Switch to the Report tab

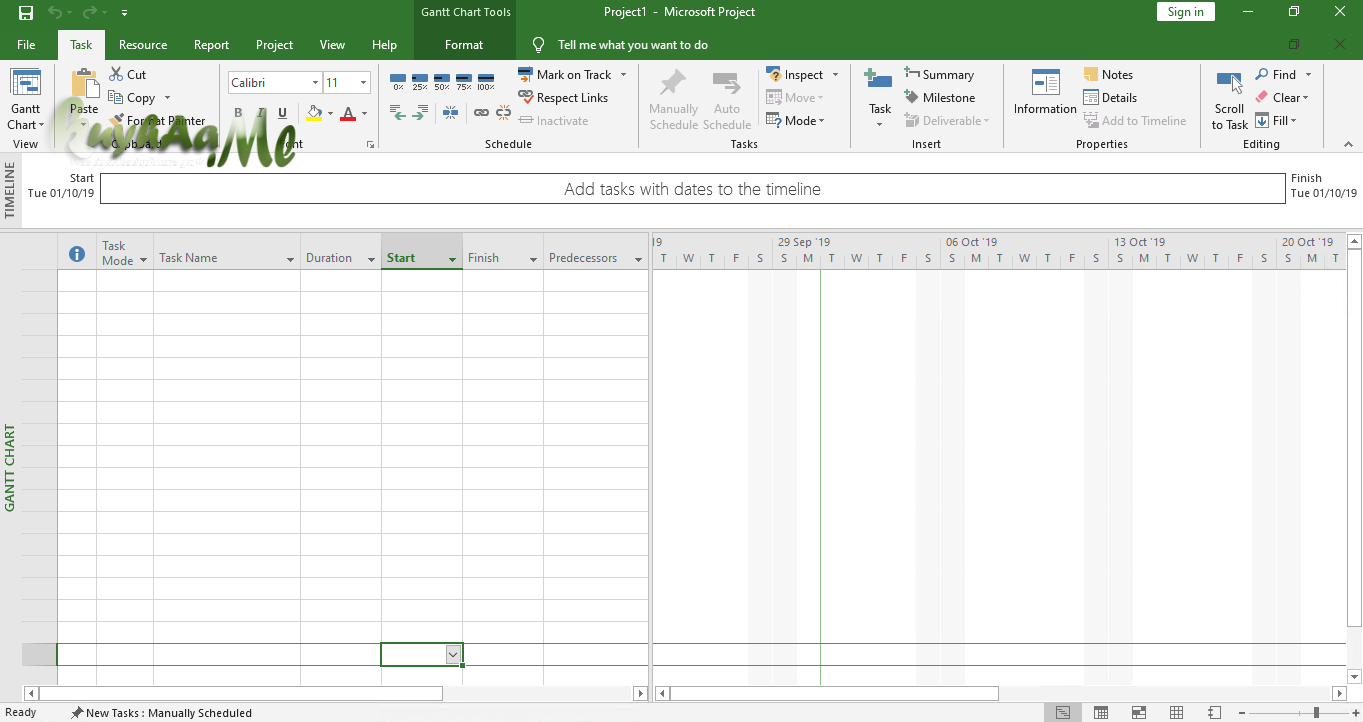[x=211, y=45]
